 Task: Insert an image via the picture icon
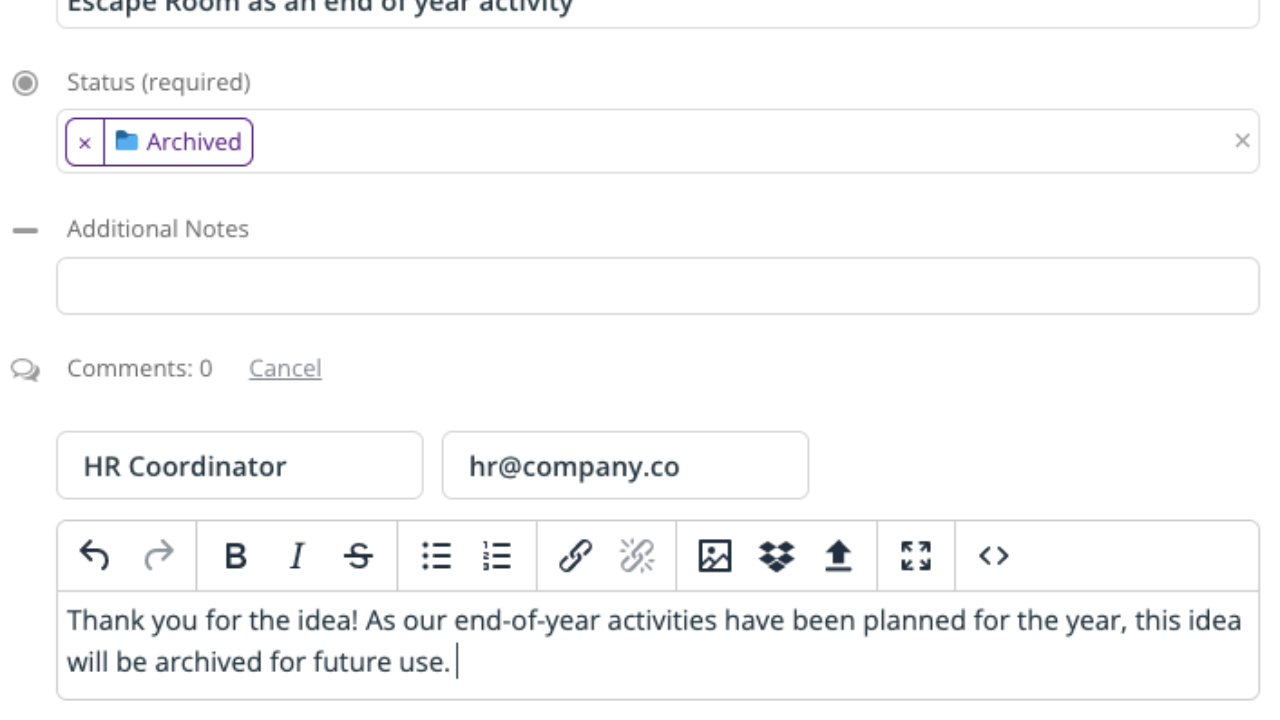[x=715, y=555]
